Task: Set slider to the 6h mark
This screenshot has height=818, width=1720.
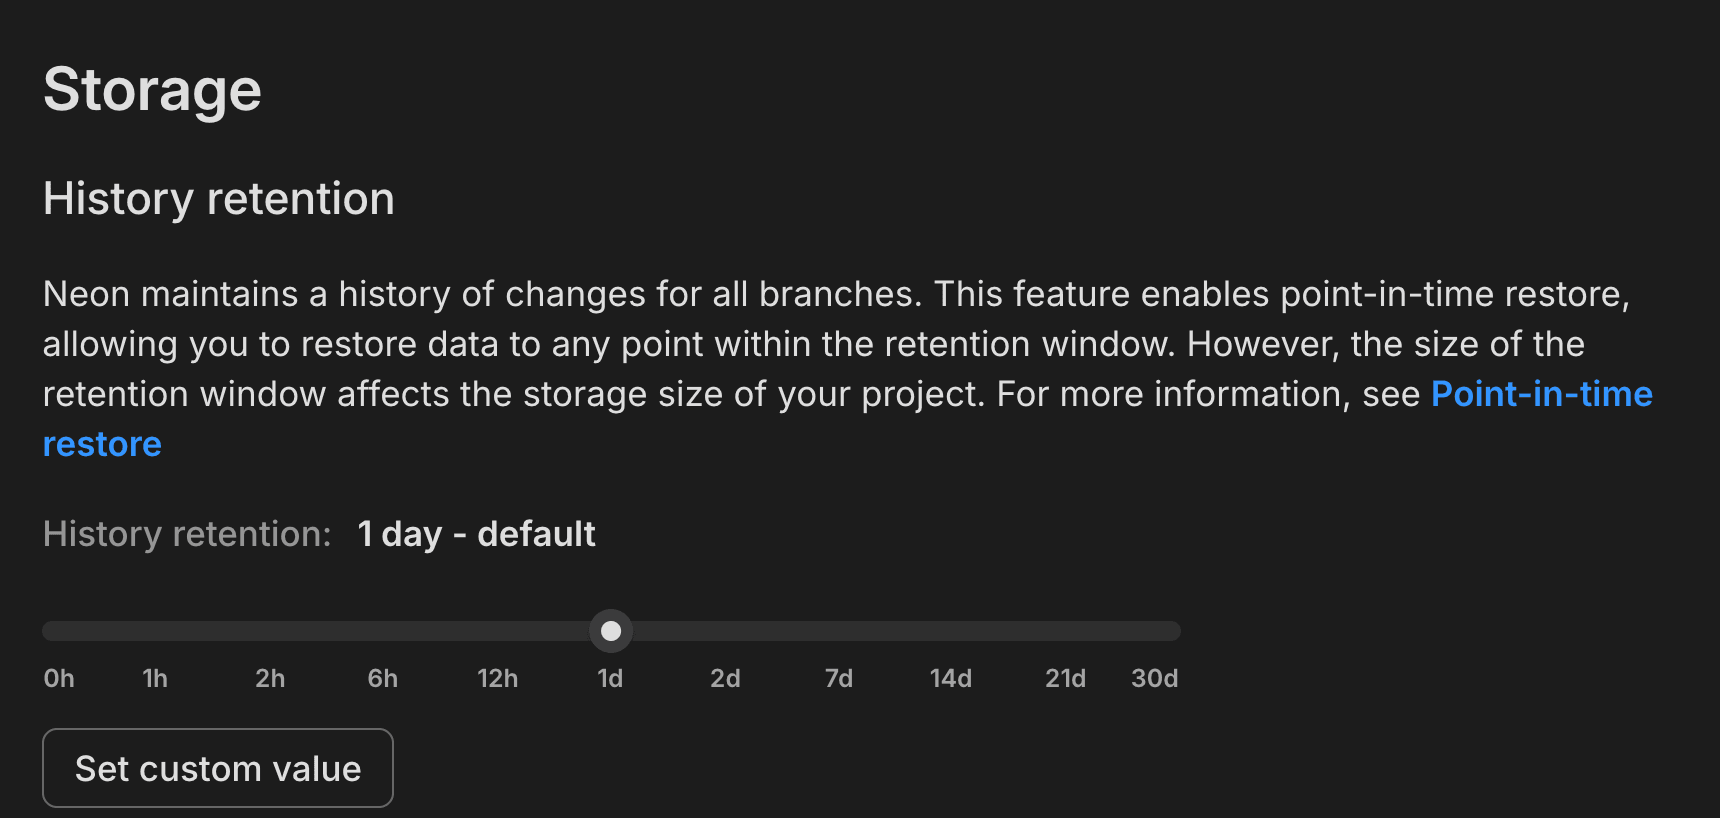Action: point(383,631)
